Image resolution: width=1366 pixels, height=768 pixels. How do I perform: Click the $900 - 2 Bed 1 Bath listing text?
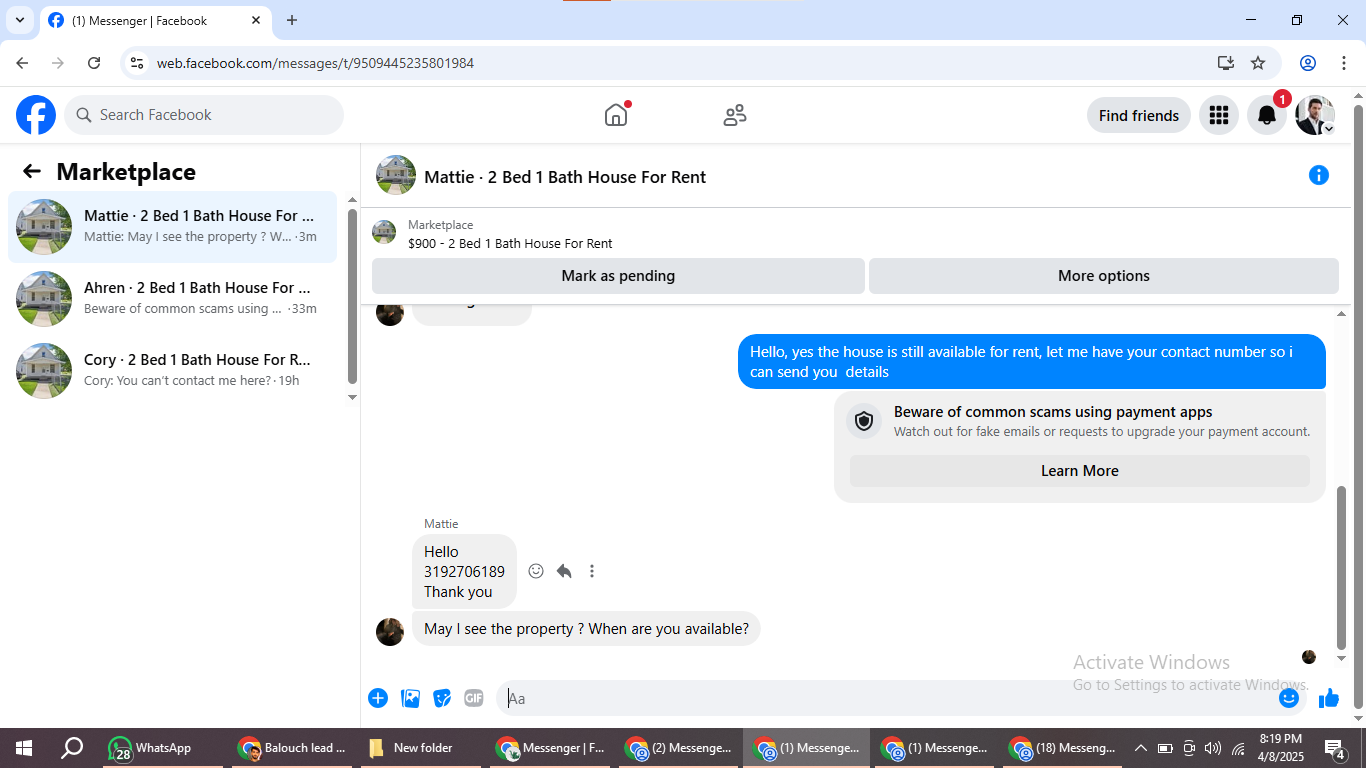(510, 243)
